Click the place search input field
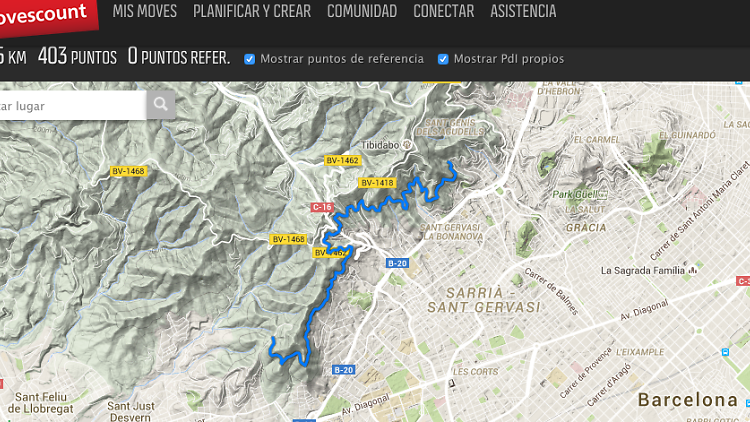This screenshot has width=750, height=422. [73, 105]
